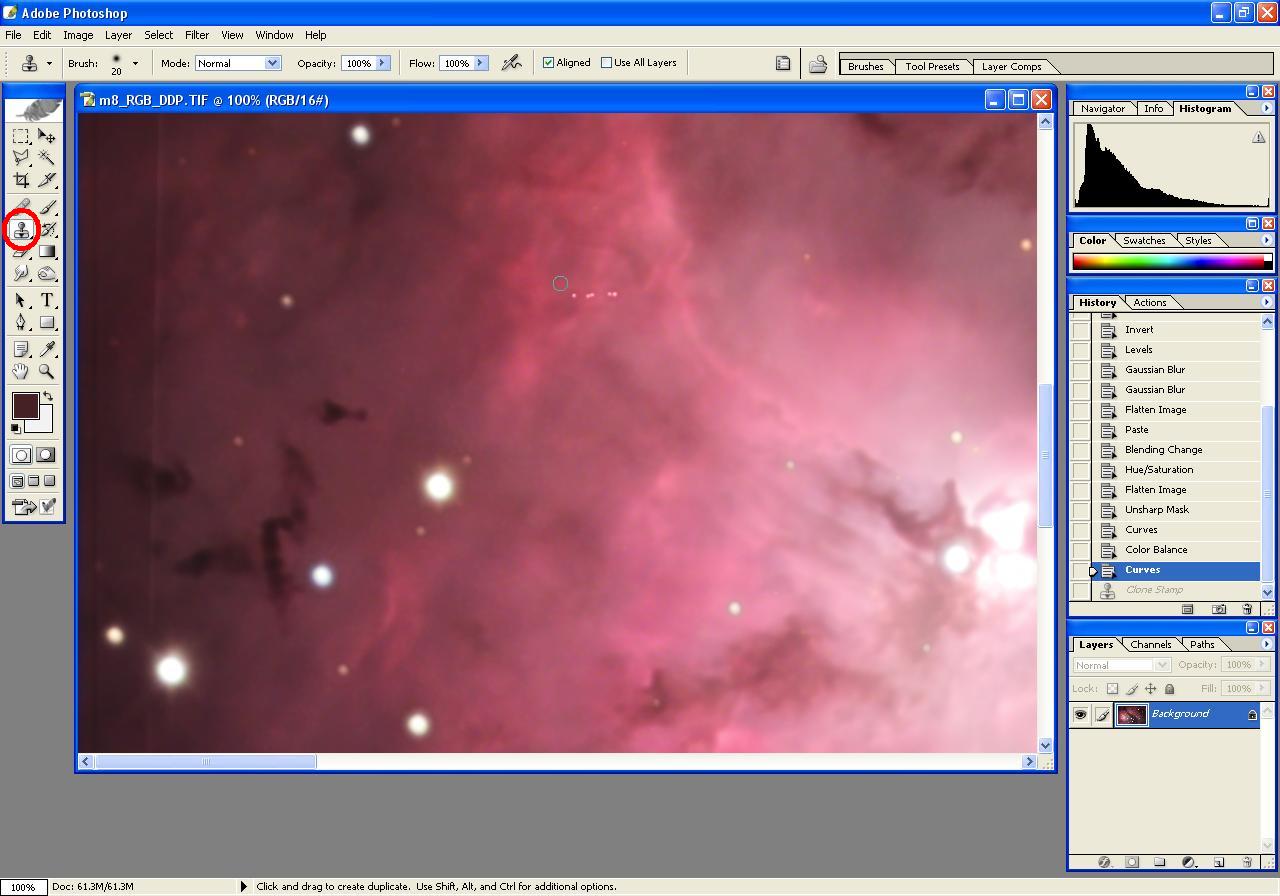This screenshot has height=896, width=1280.
Task: Activate the Horizontal Type tool
Action: (47, 300)
